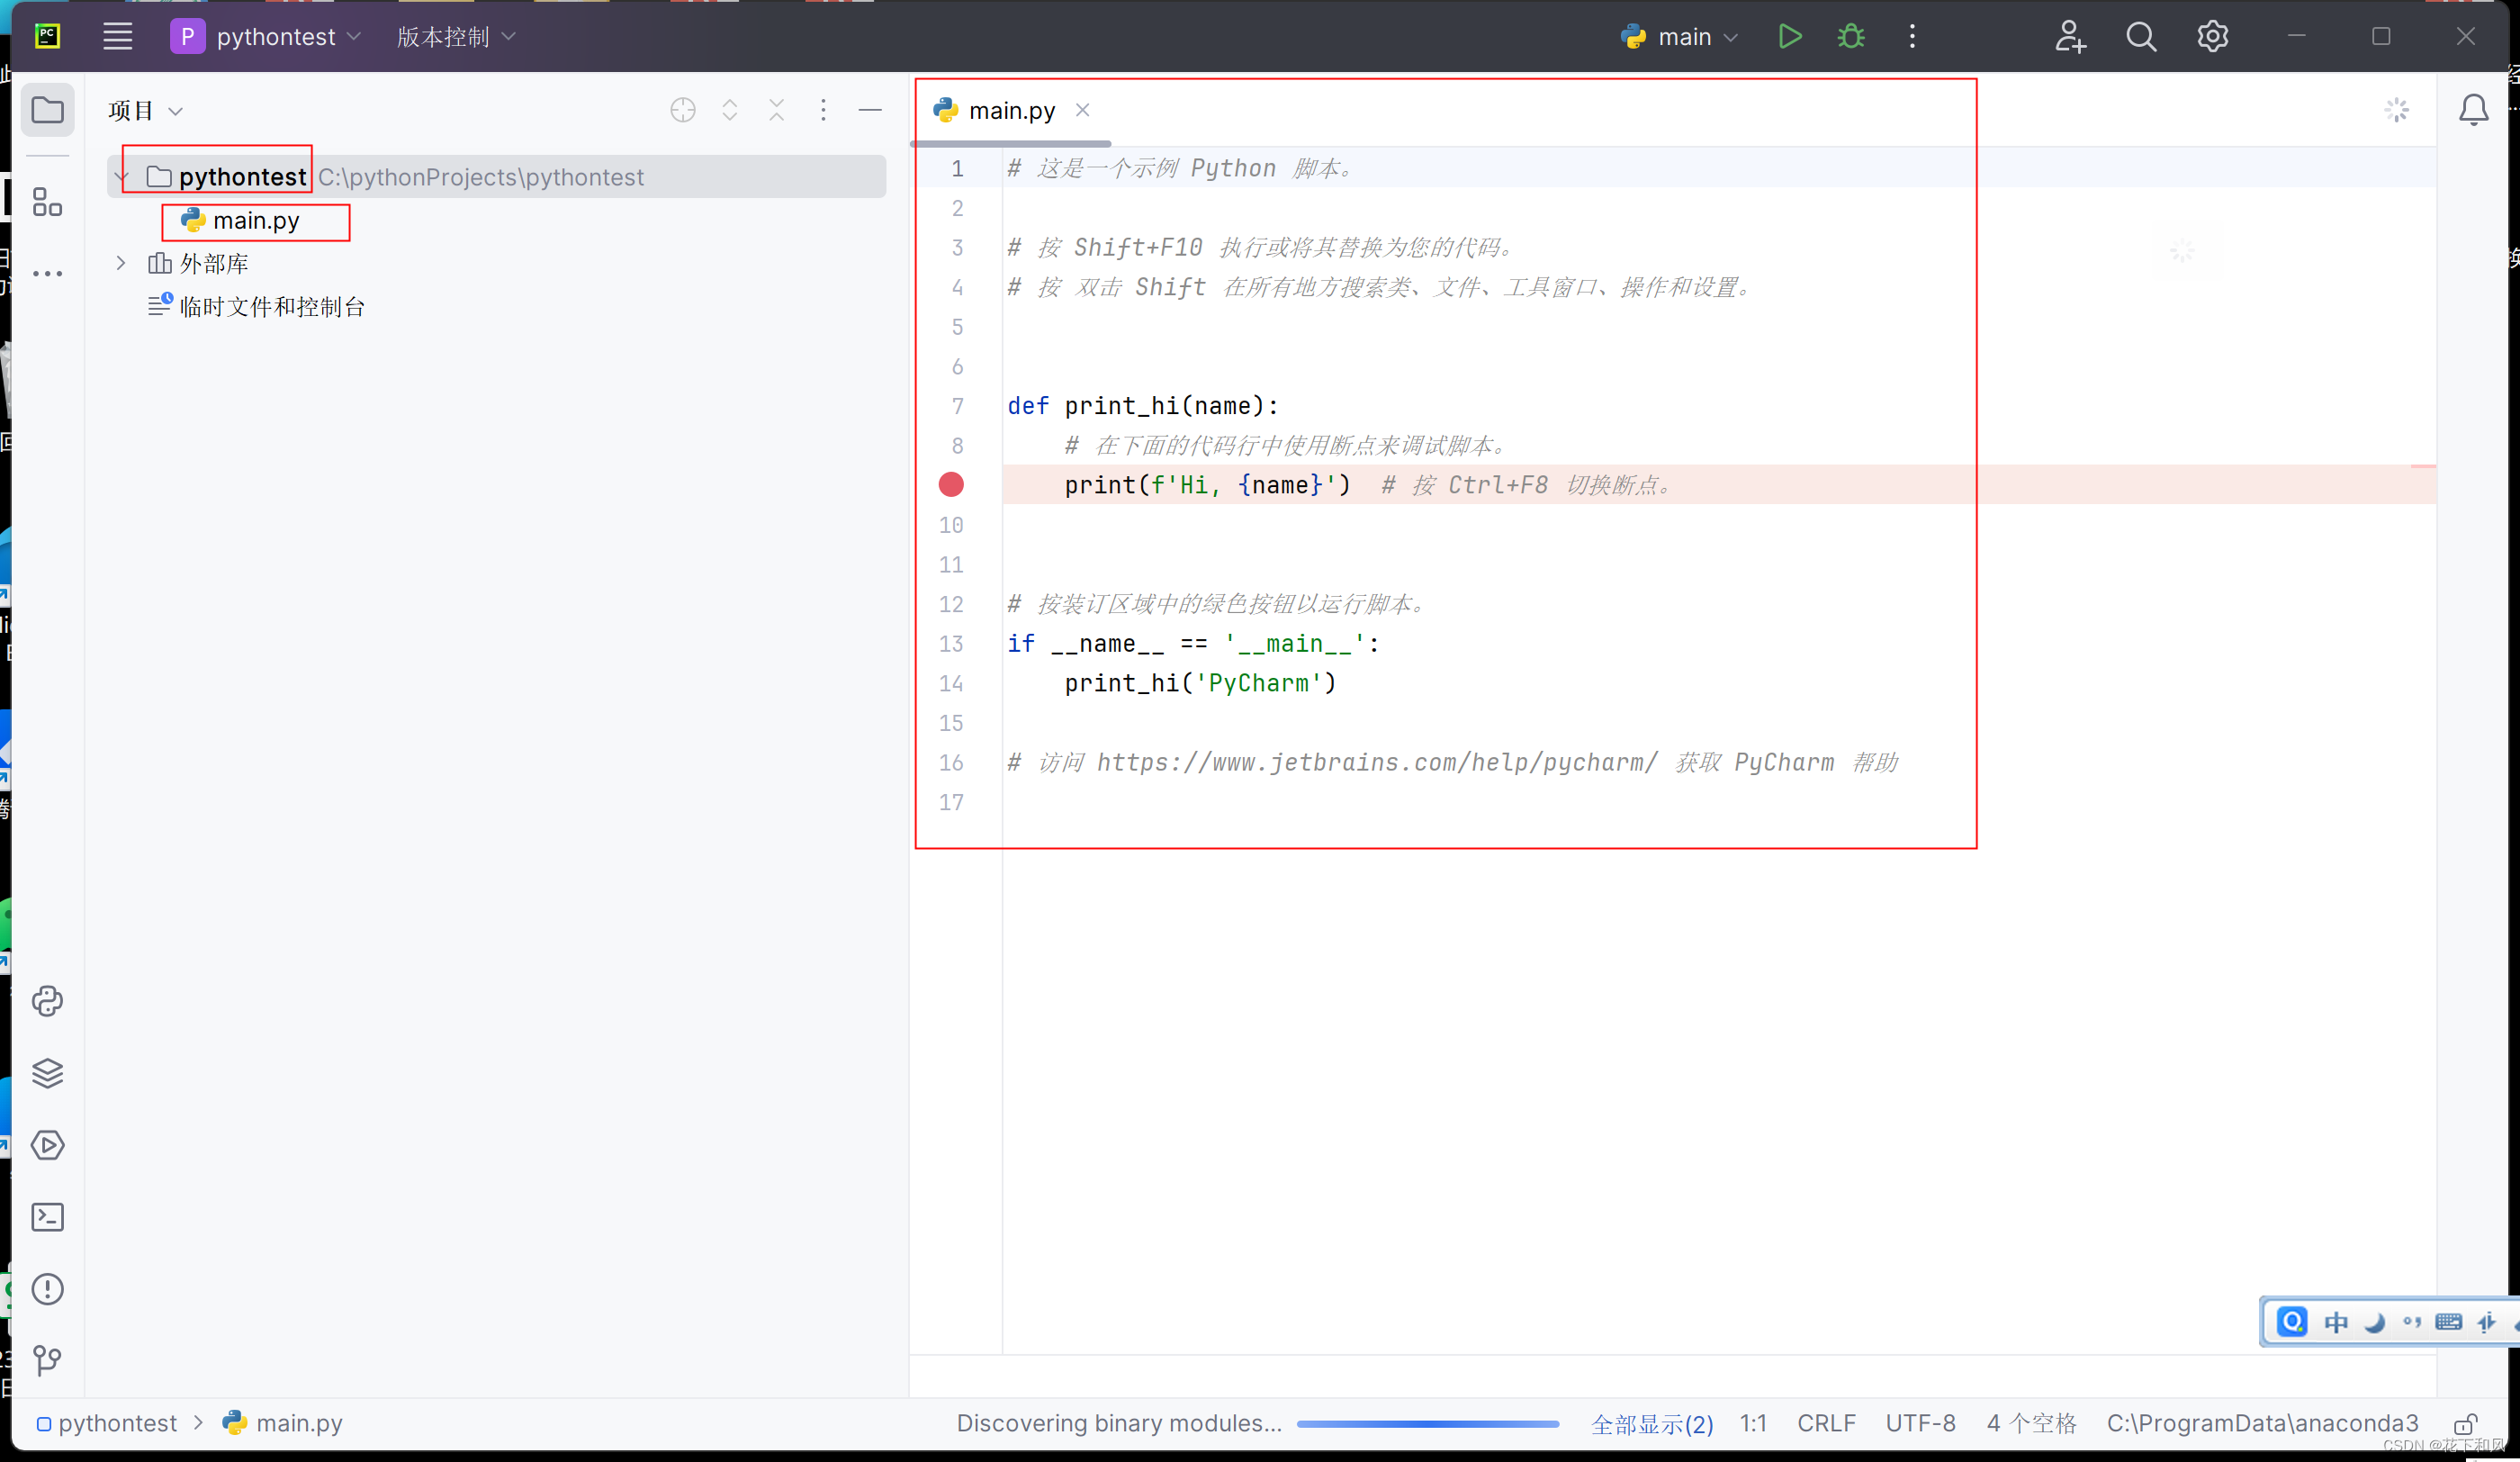Run the main configuration with green play icon
2520x1462 pixels.
1789,37
